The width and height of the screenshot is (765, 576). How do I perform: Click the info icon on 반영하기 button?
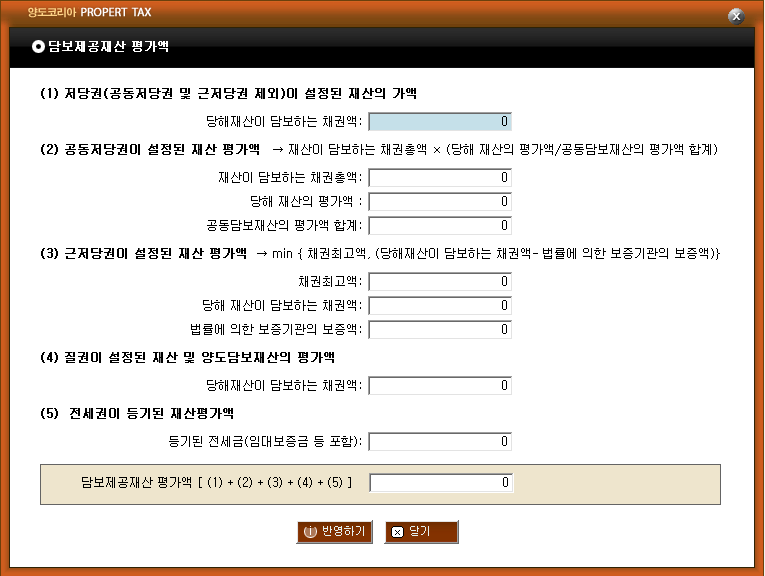(310, 532)
